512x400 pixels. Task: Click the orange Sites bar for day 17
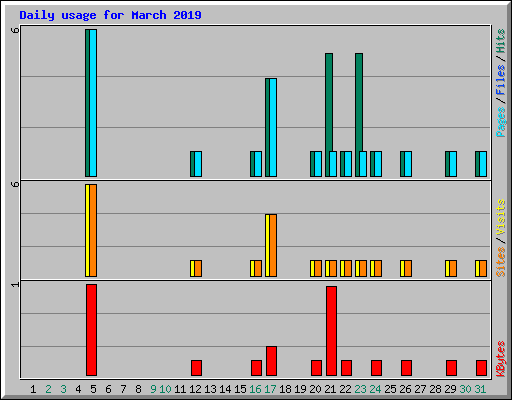click(273, 245)
